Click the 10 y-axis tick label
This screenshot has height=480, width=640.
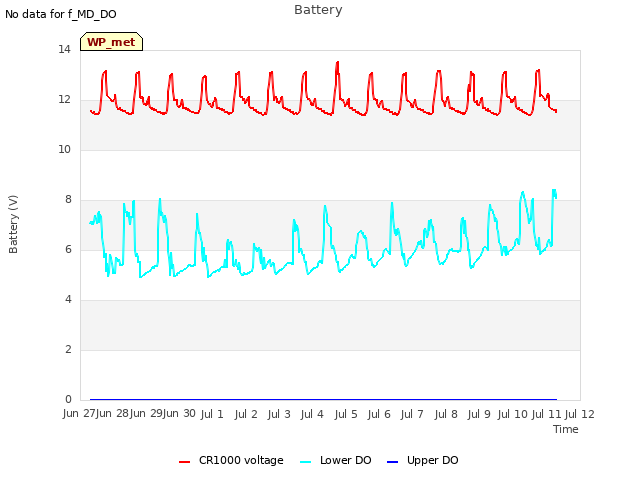click(64, 149)
